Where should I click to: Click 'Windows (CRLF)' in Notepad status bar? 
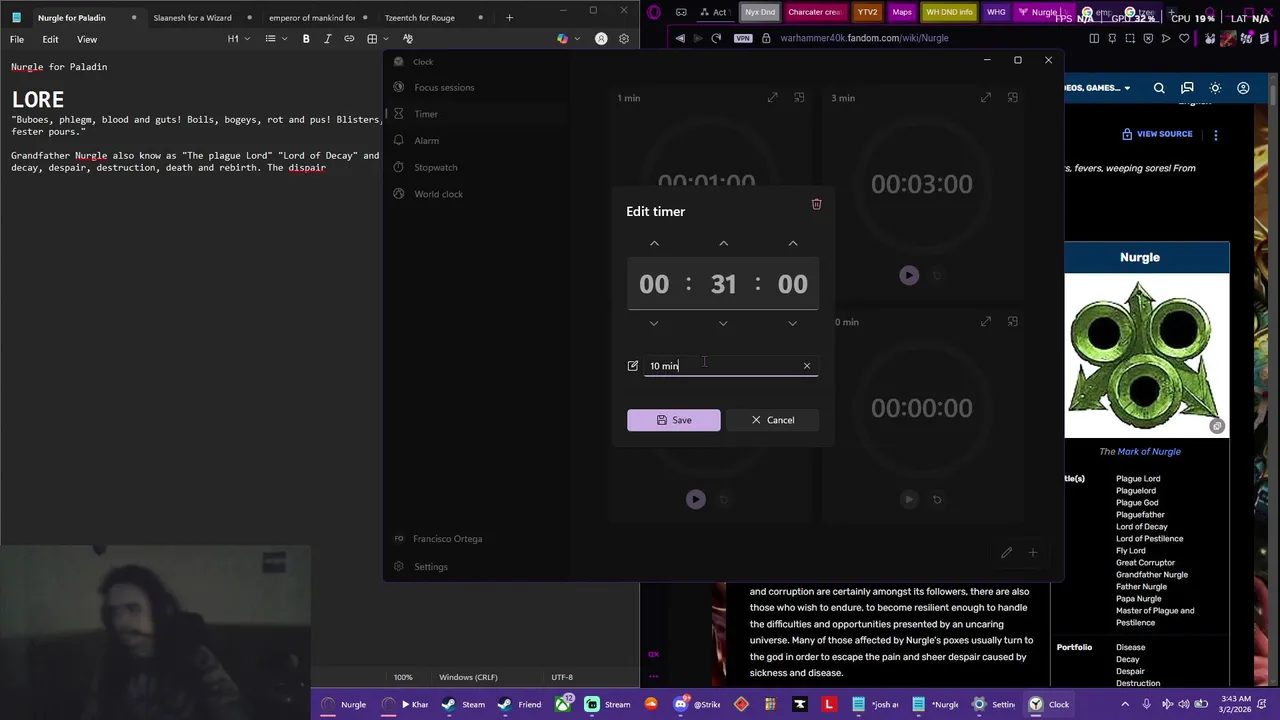pos(468,677)
